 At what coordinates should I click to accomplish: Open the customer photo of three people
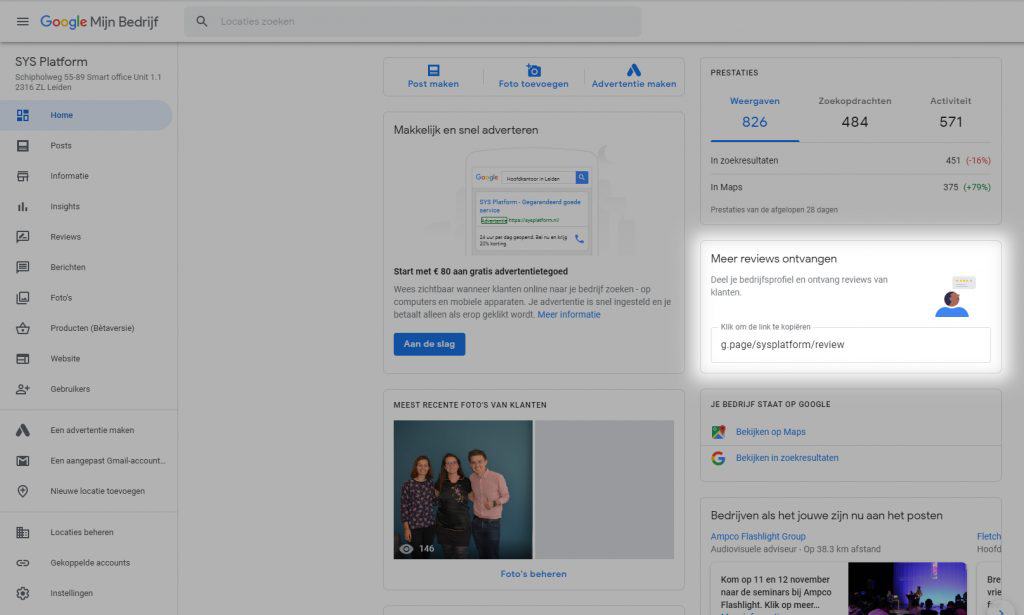463,490
